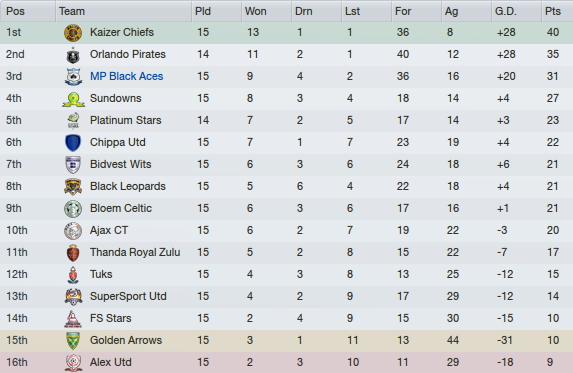The height and width of the screenshot is (373, 573).
Task: Open the Platinum Stars team name
Action: [125, 120]
